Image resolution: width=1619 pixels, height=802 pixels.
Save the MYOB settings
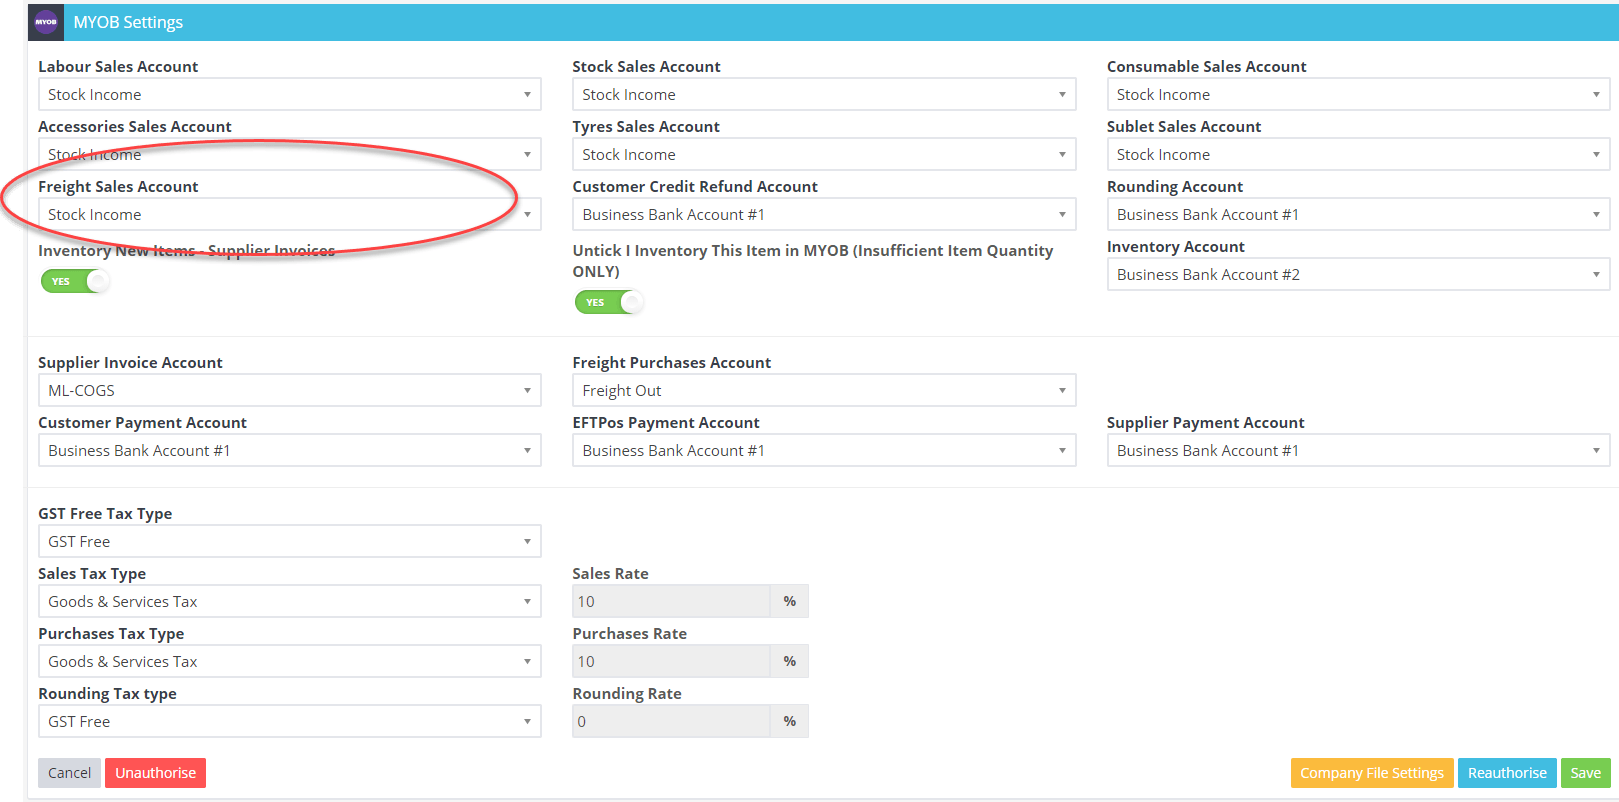coord(1585,773)
